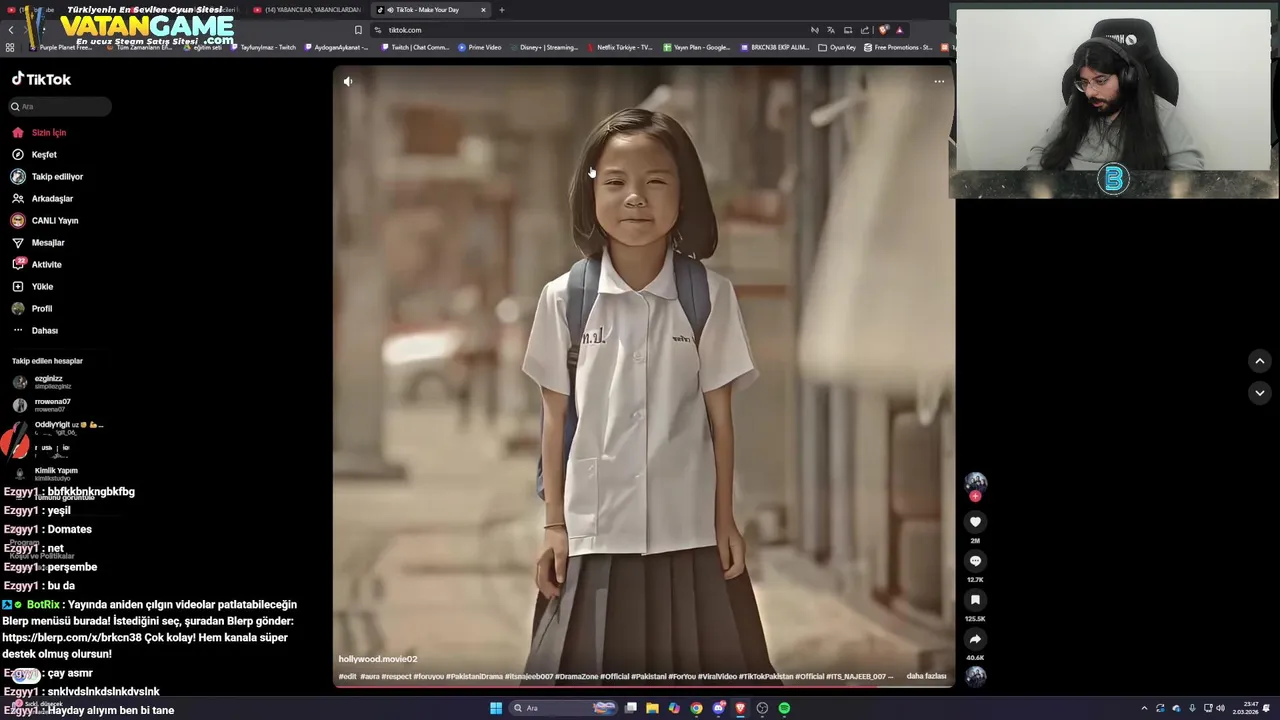1280x720 pixels.
Task: Open the 'Disney+ | Streaming' bookmark
Action: pos(543,47)
